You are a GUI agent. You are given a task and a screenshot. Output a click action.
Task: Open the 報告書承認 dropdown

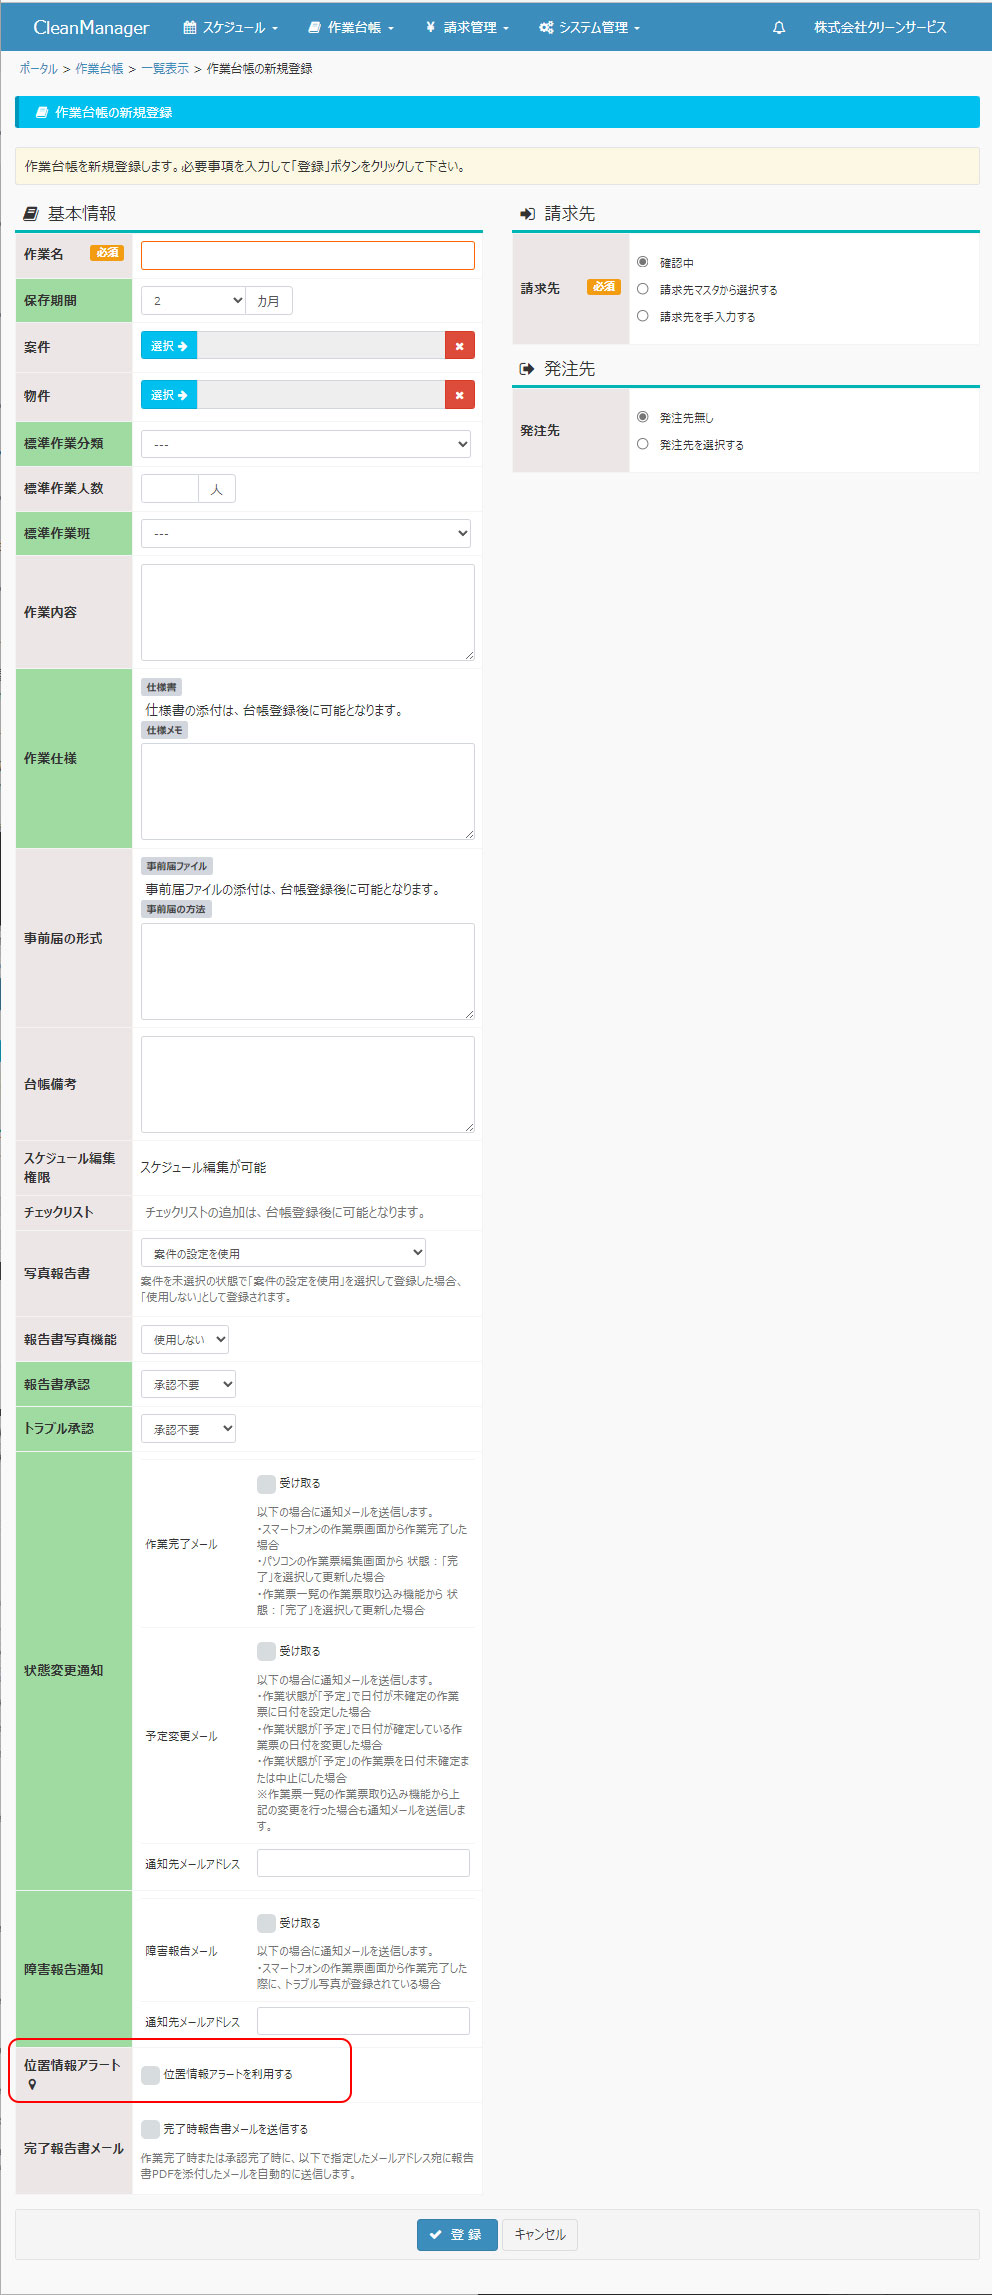189,1384
